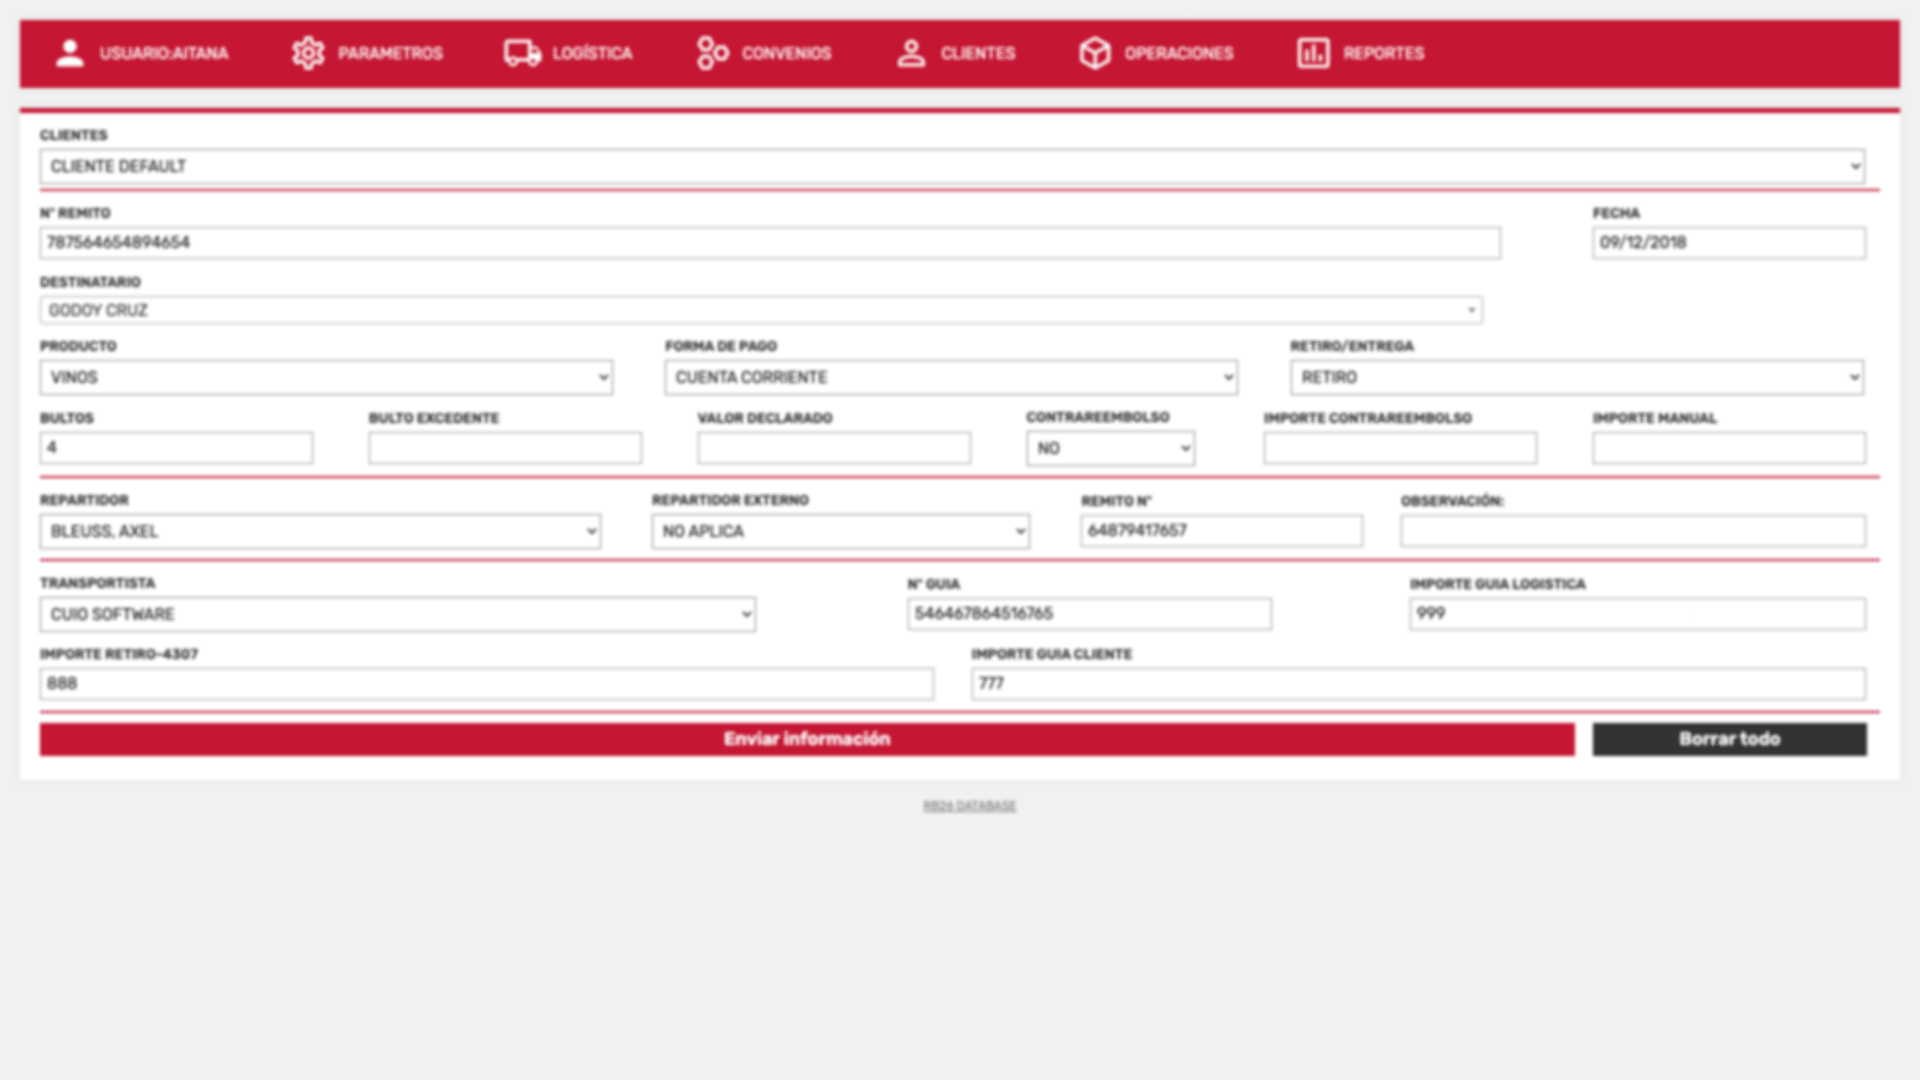
Task: Open the Repartidor dropdown showing BLEUSS, AXEL
Action: click(320, 531)
